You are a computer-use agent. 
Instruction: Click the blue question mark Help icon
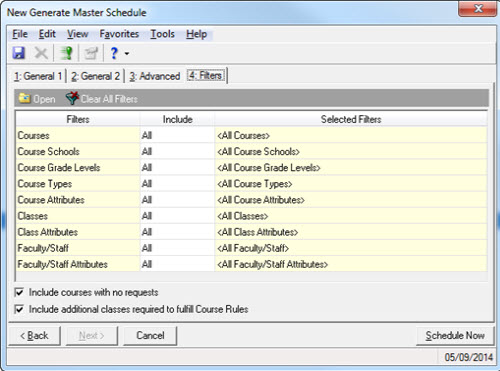click(114, 53)
